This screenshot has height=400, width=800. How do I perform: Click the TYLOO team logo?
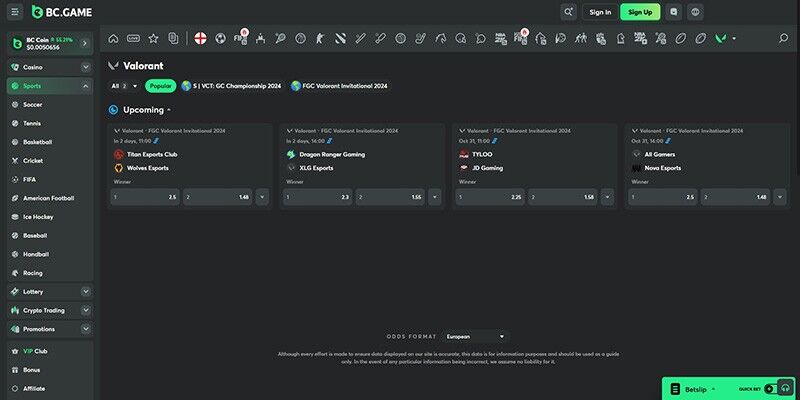click(464, 154)
